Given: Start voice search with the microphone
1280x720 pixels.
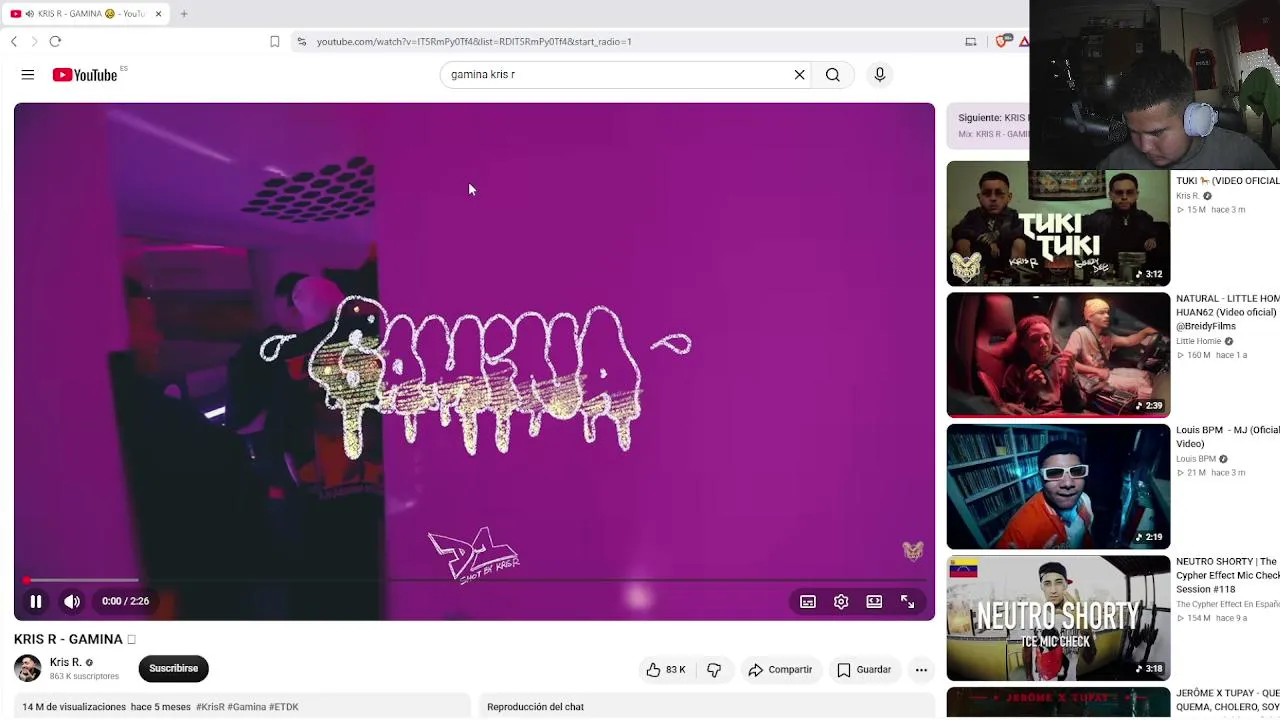Looking at the screenshot, I should click(x=880, y=75).
